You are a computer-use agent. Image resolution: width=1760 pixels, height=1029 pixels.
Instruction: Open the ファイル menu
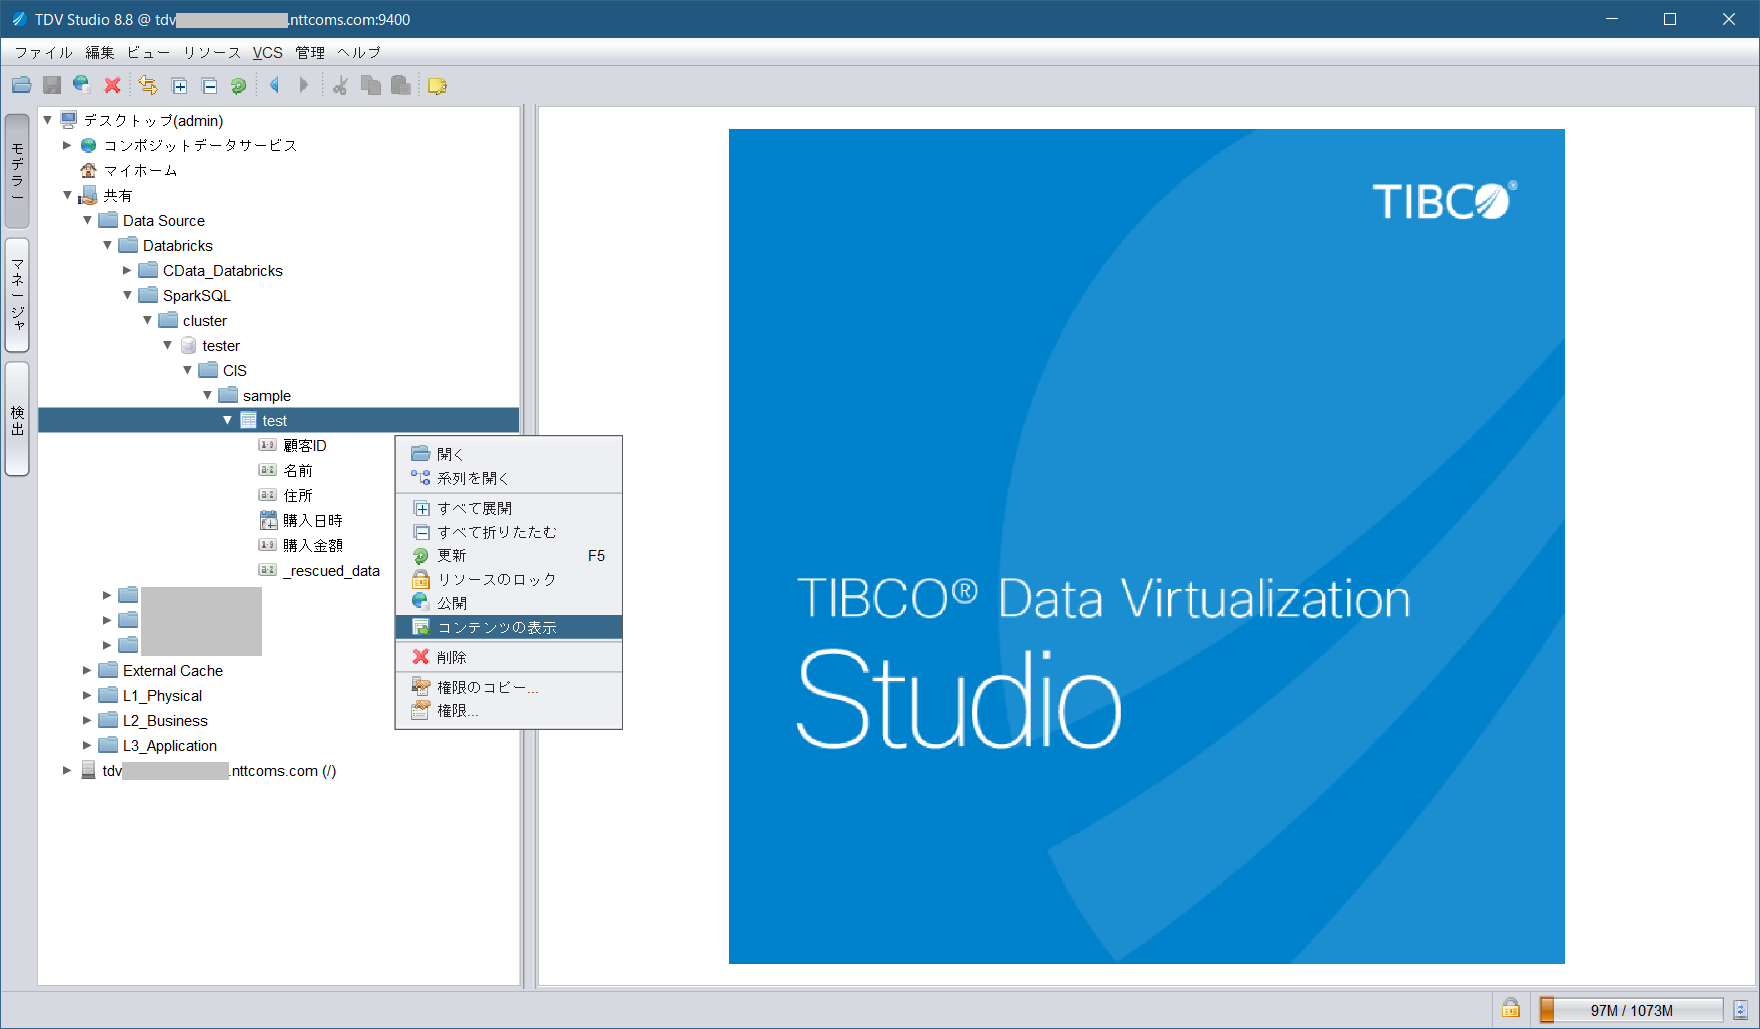43,53
